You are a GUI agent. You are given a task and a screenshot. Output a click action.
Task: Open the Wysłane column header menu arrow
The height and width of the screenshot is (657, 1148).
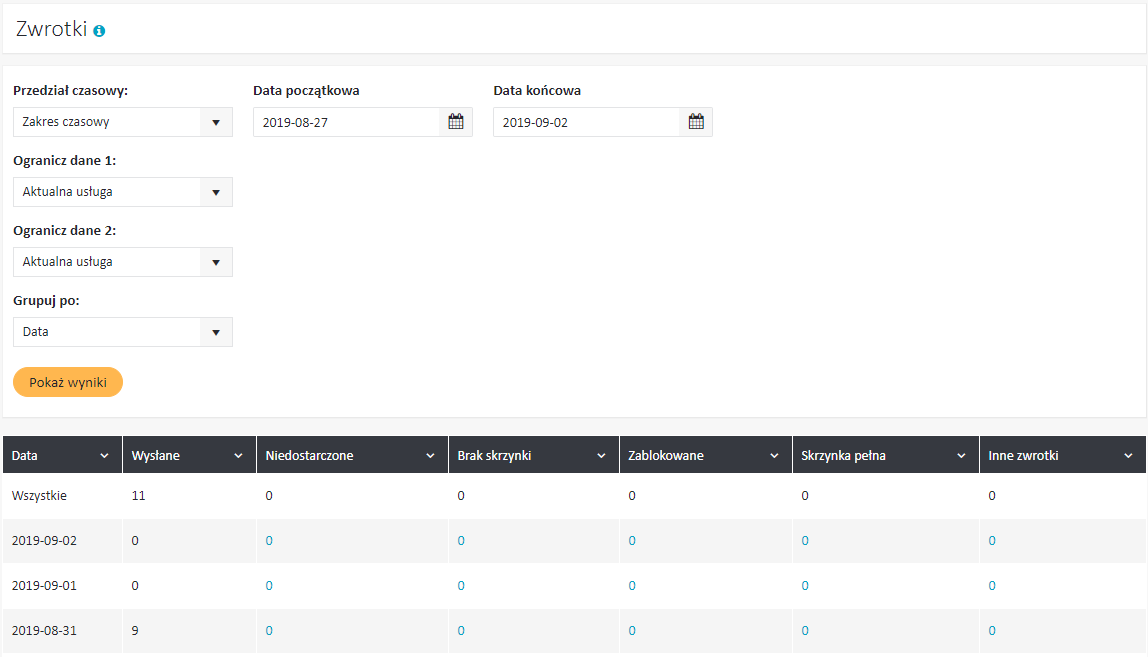pyautogui.click(x=238, y=456)
